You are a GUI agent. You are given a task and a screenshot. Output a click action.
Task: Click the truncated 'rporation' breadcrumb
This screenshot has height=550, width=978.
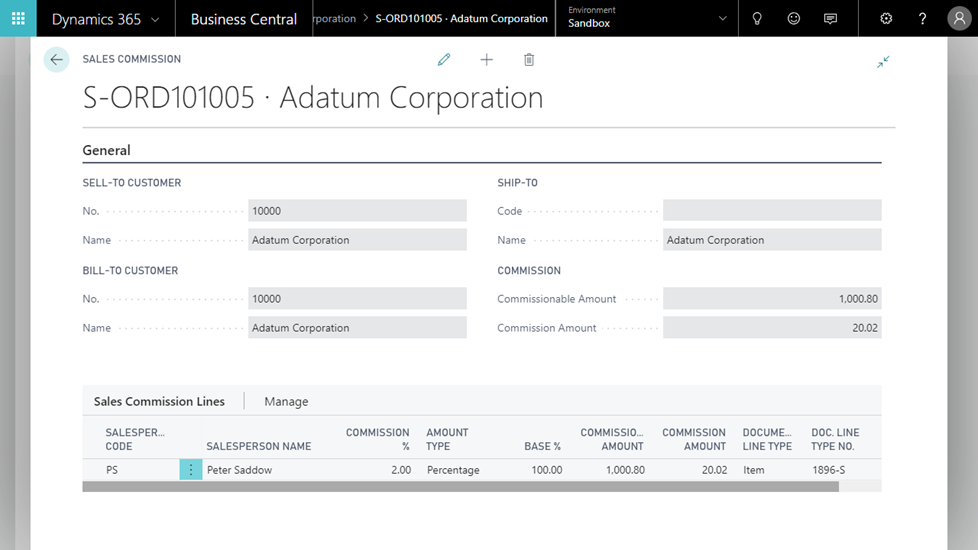(335, 19)
